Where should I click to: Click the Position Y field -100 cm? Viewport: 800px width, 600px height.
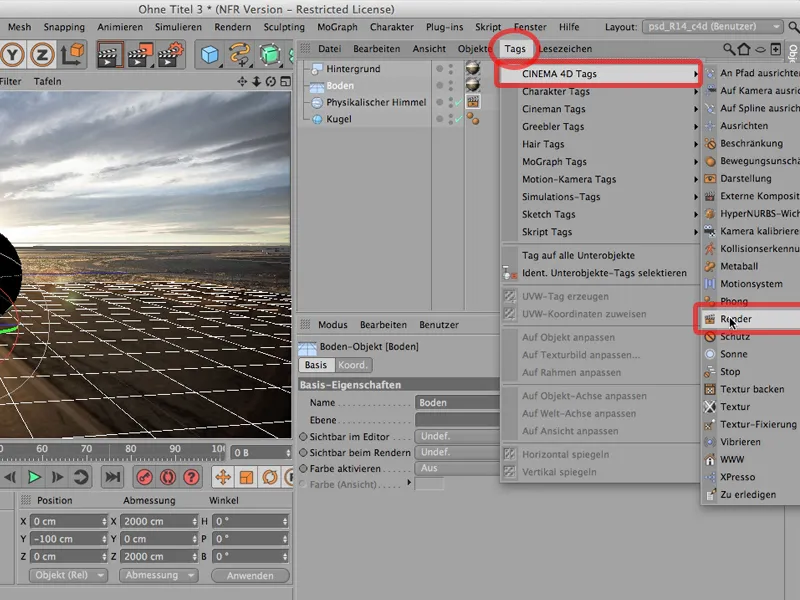pos(68,539)
